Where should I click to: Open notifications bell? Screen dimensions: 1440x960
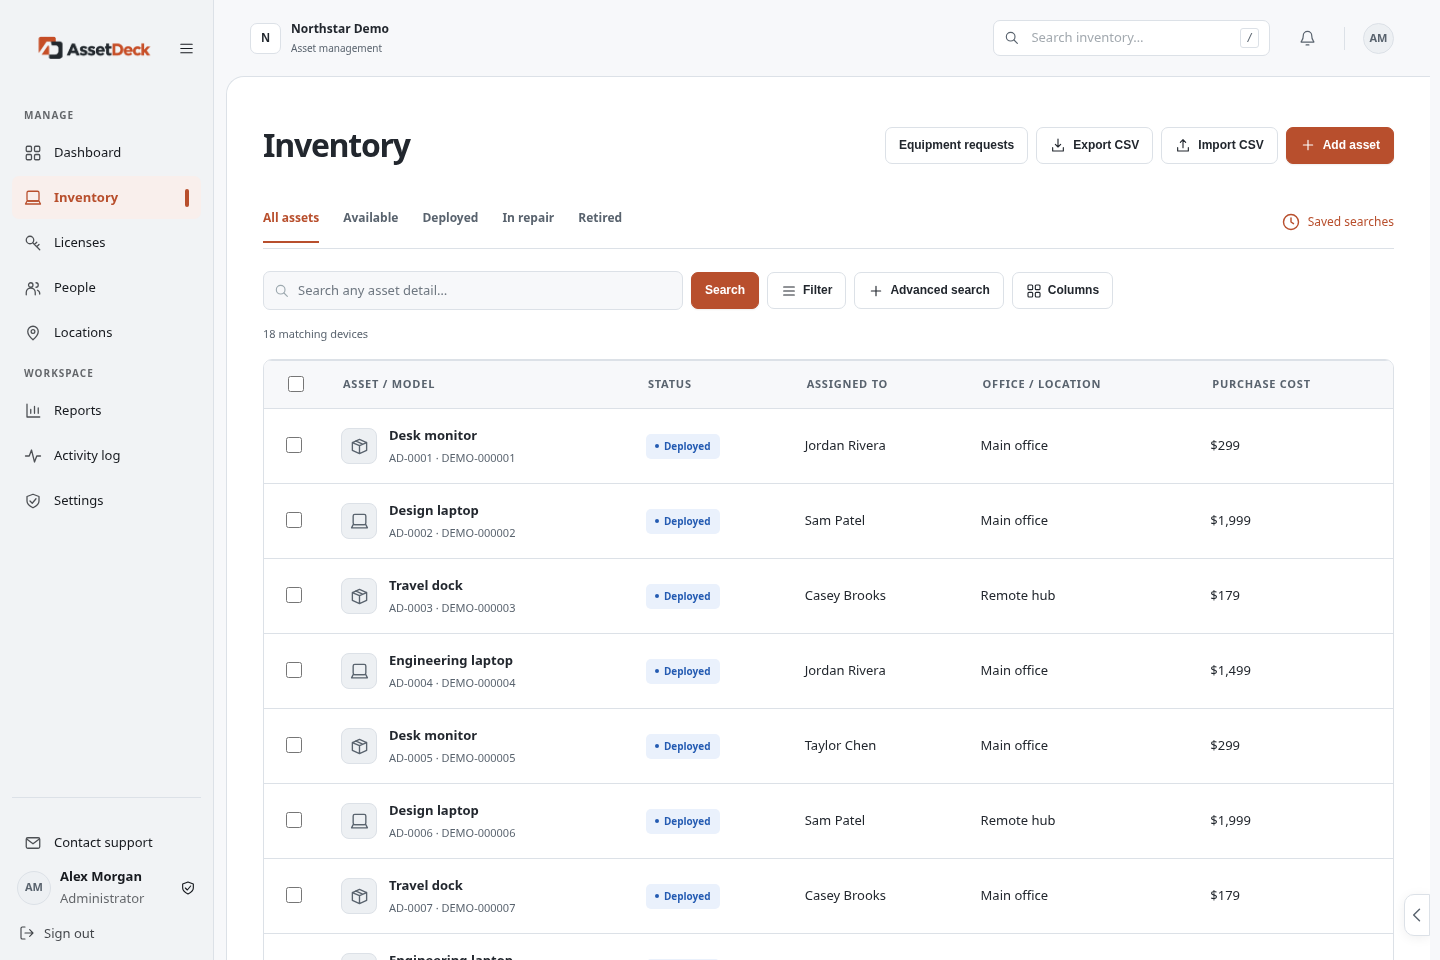[1307, 38]
